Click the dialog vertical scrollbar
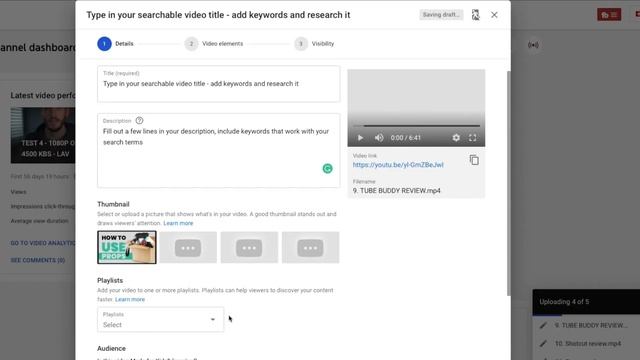 pos(508,183)
